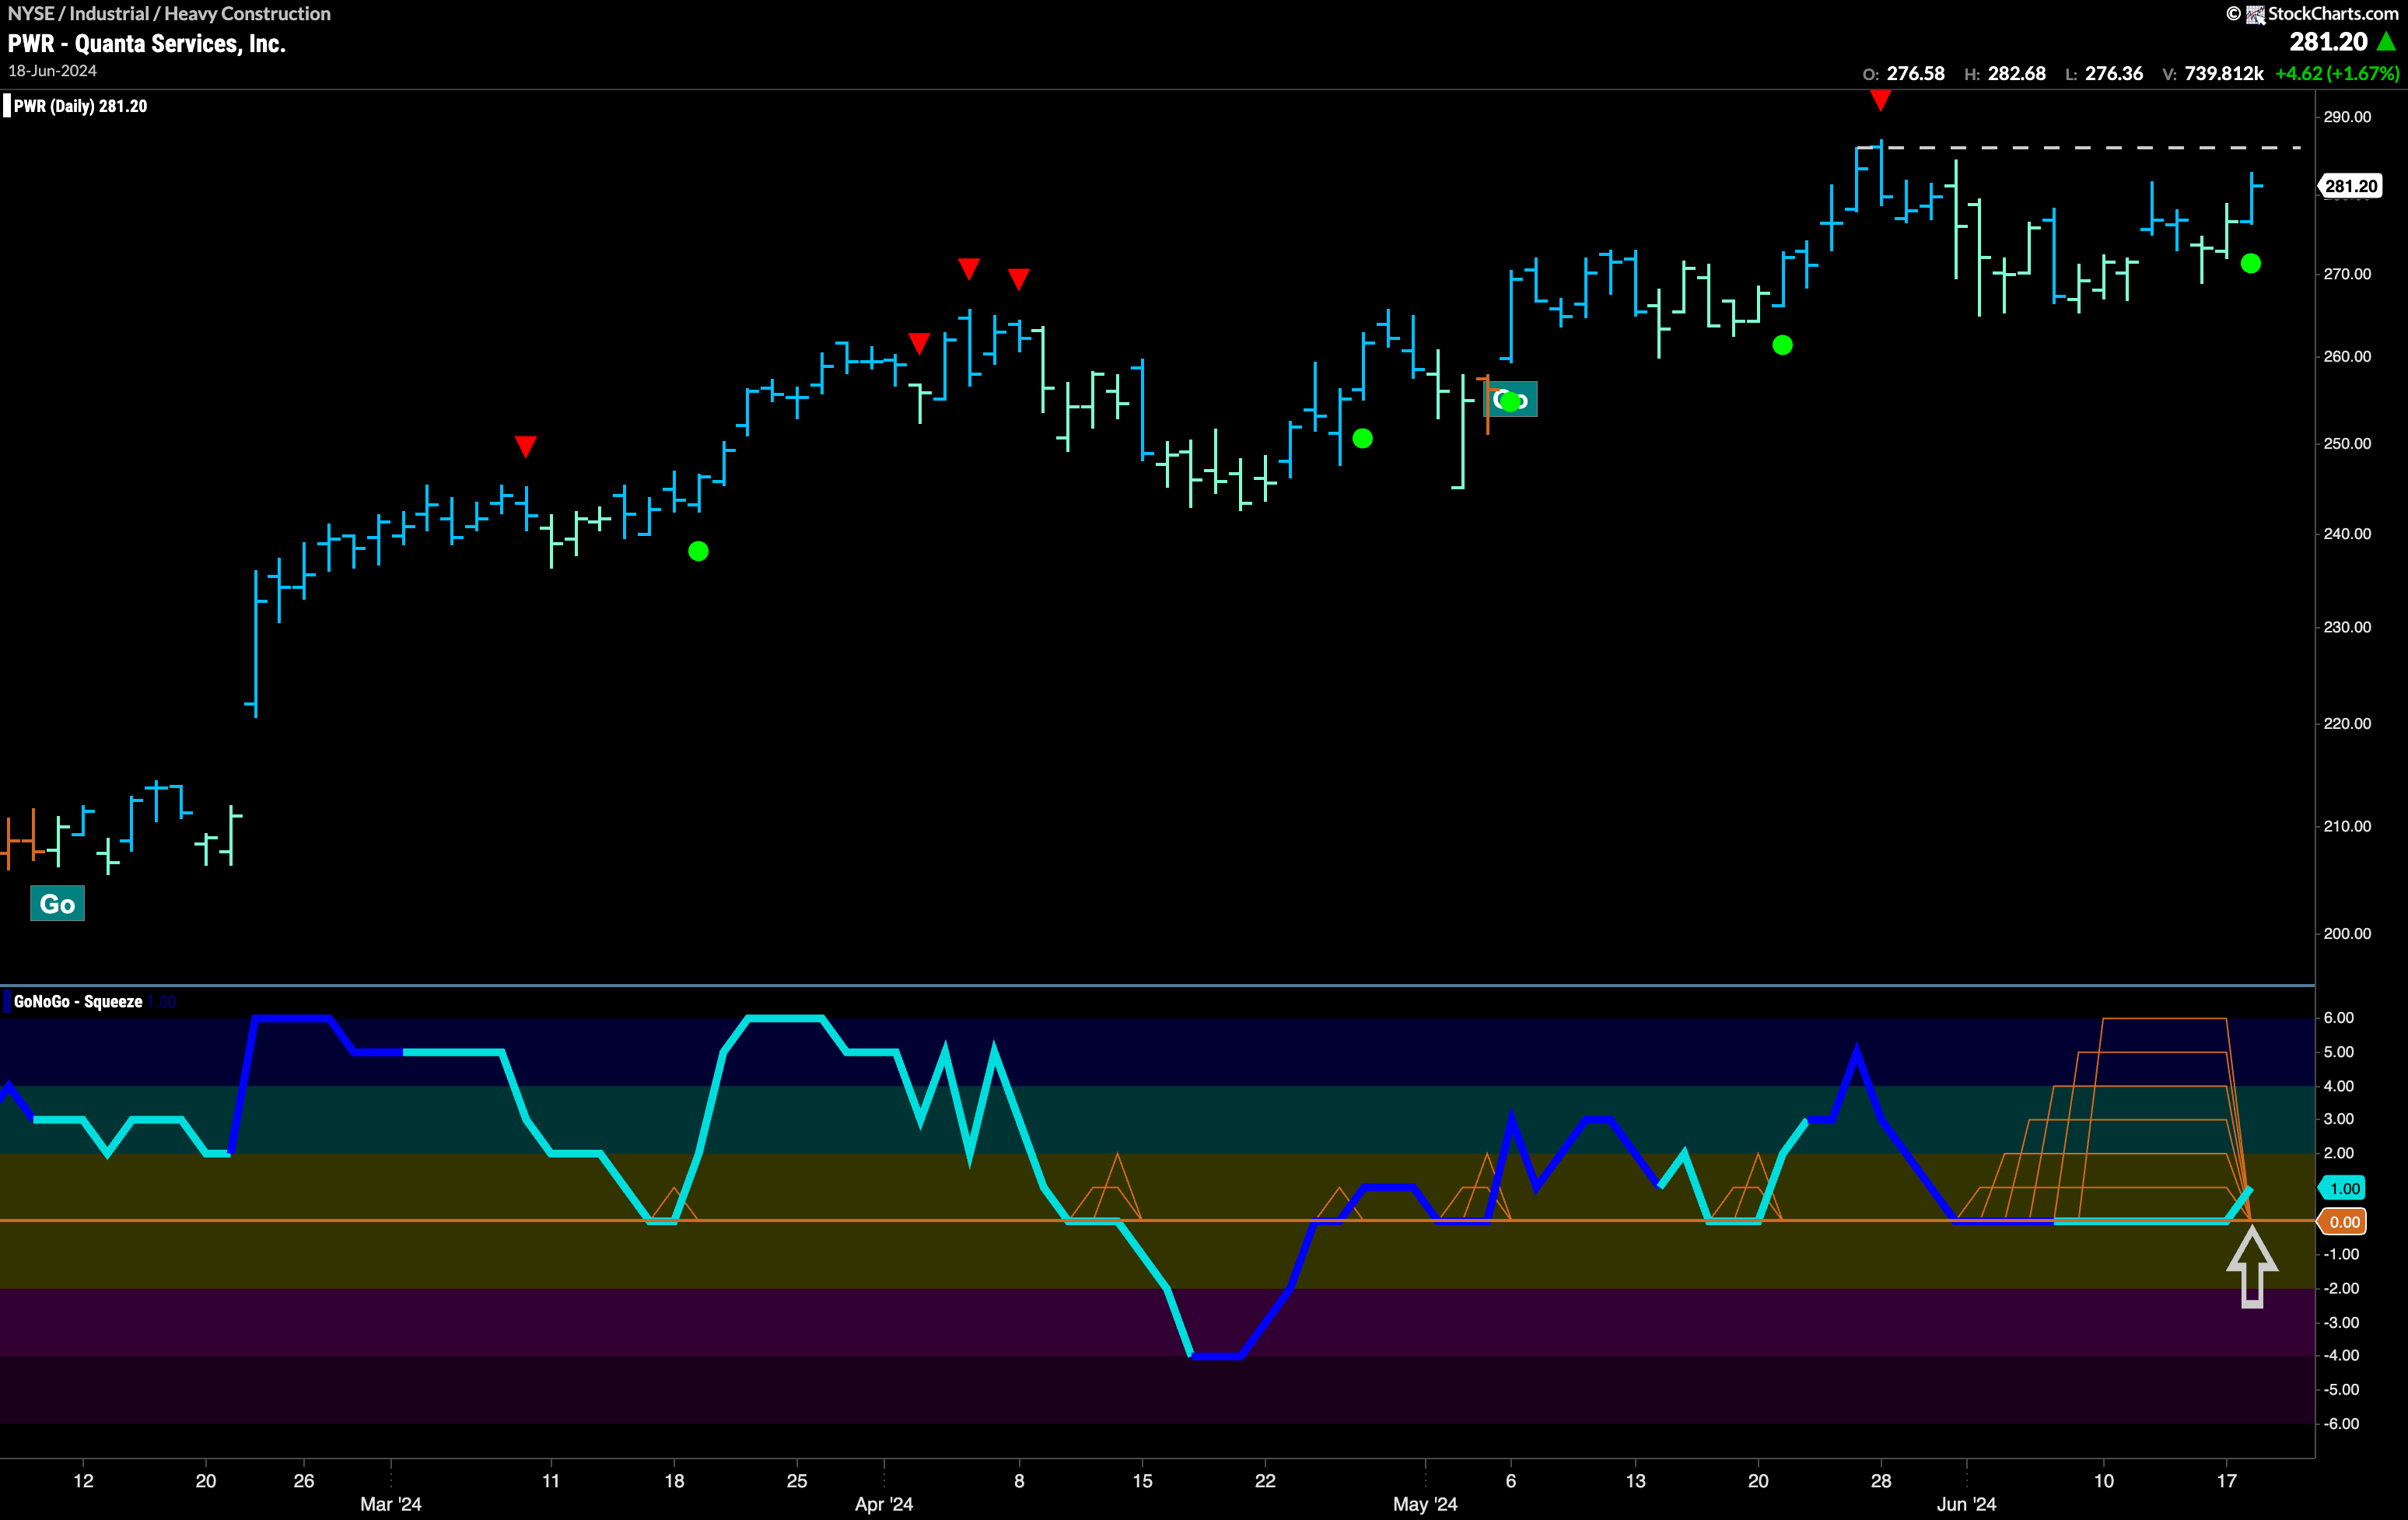Click the change value +4.62 (+1.67%)
Screen dimensions: 2408x1520
2337,73
